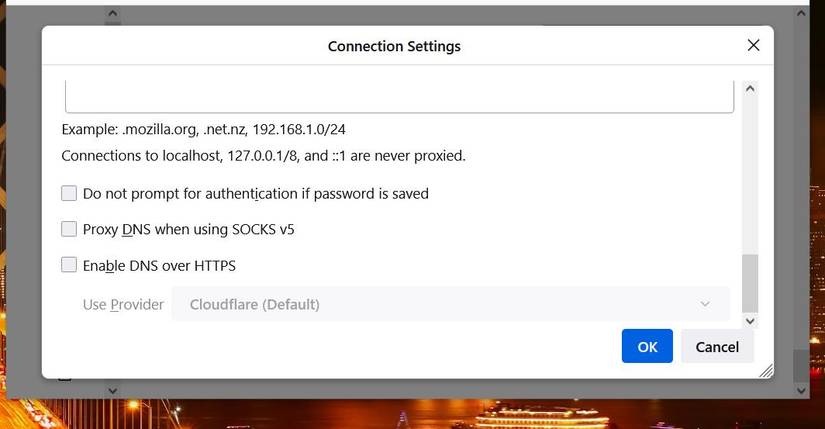Screen dimensions: 825x429
Task: Click the dialog scrollbar up arrow
Action: [750, 89]
